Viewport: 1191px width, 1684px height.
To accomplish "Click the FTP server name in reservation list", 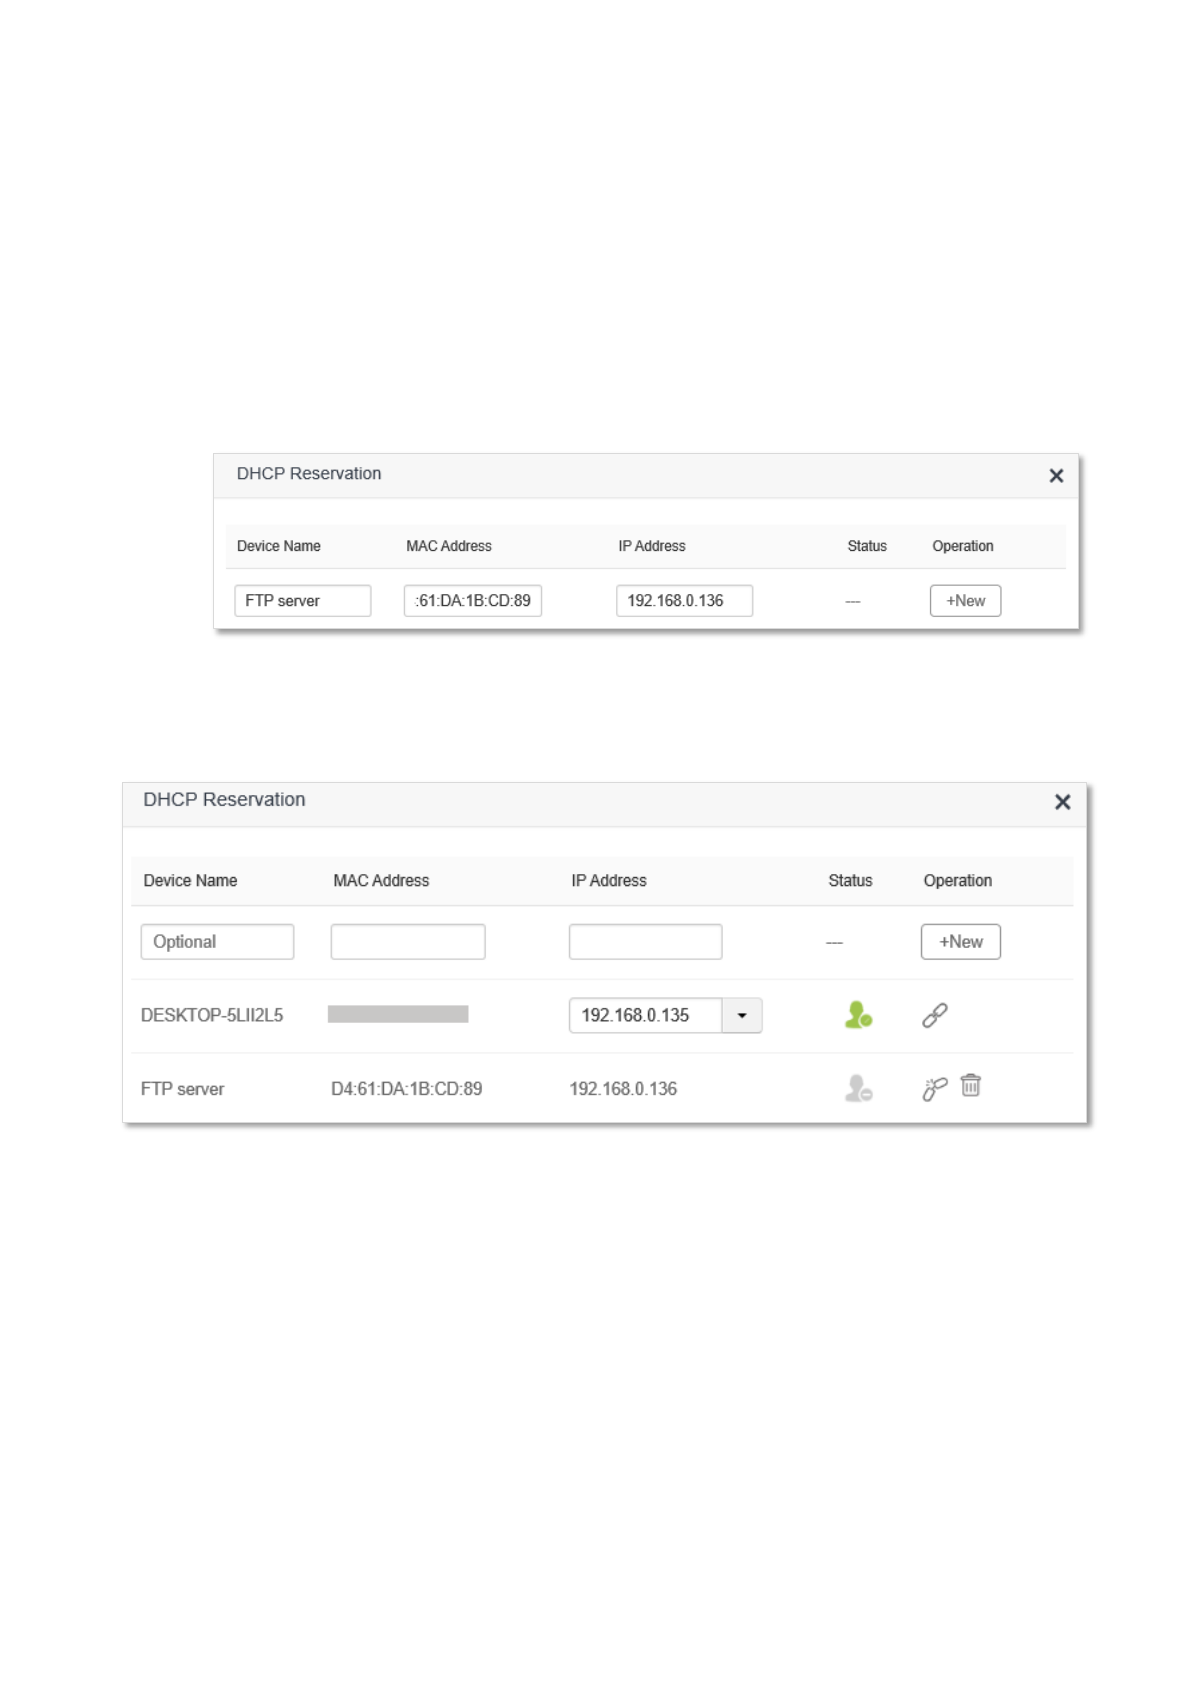I will pos(182,1089).
